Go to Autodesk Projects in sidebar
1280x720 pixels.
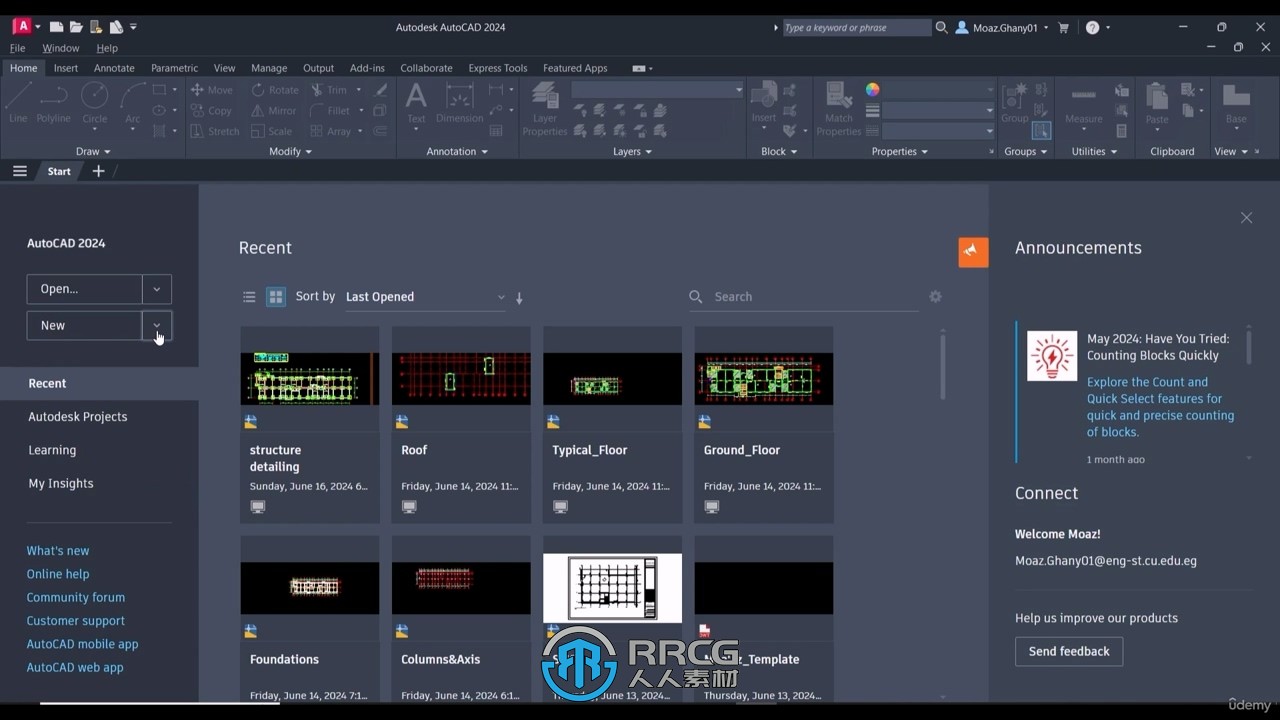pos(78,417)
